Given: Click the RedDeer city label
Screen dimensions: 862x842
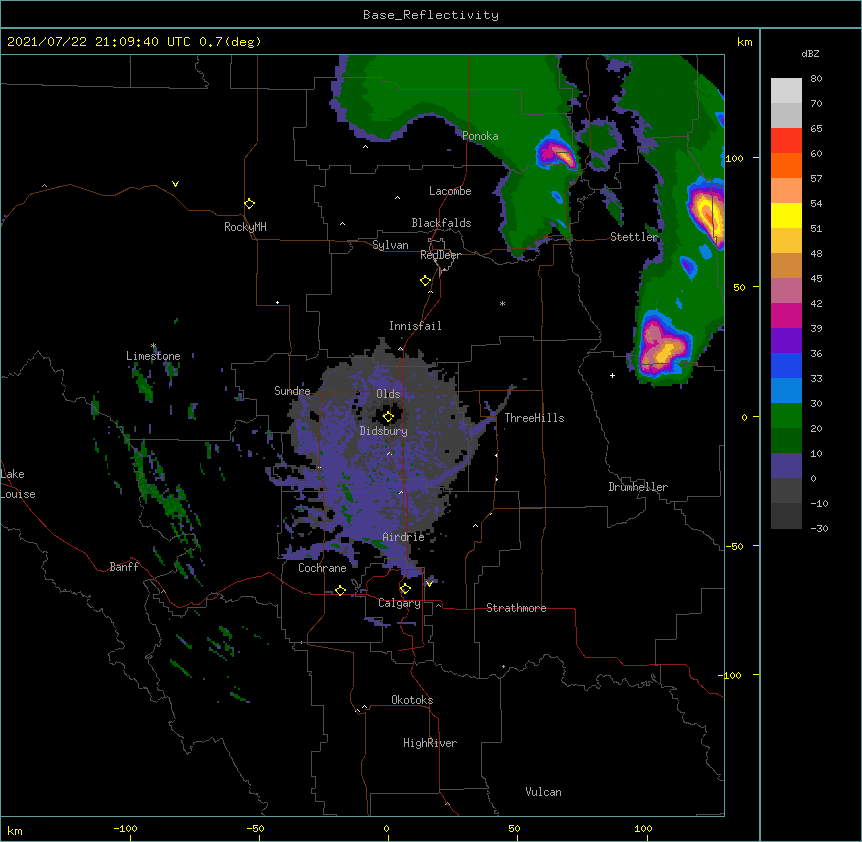Looking at the screenshot, I should [x=440, y=255].
